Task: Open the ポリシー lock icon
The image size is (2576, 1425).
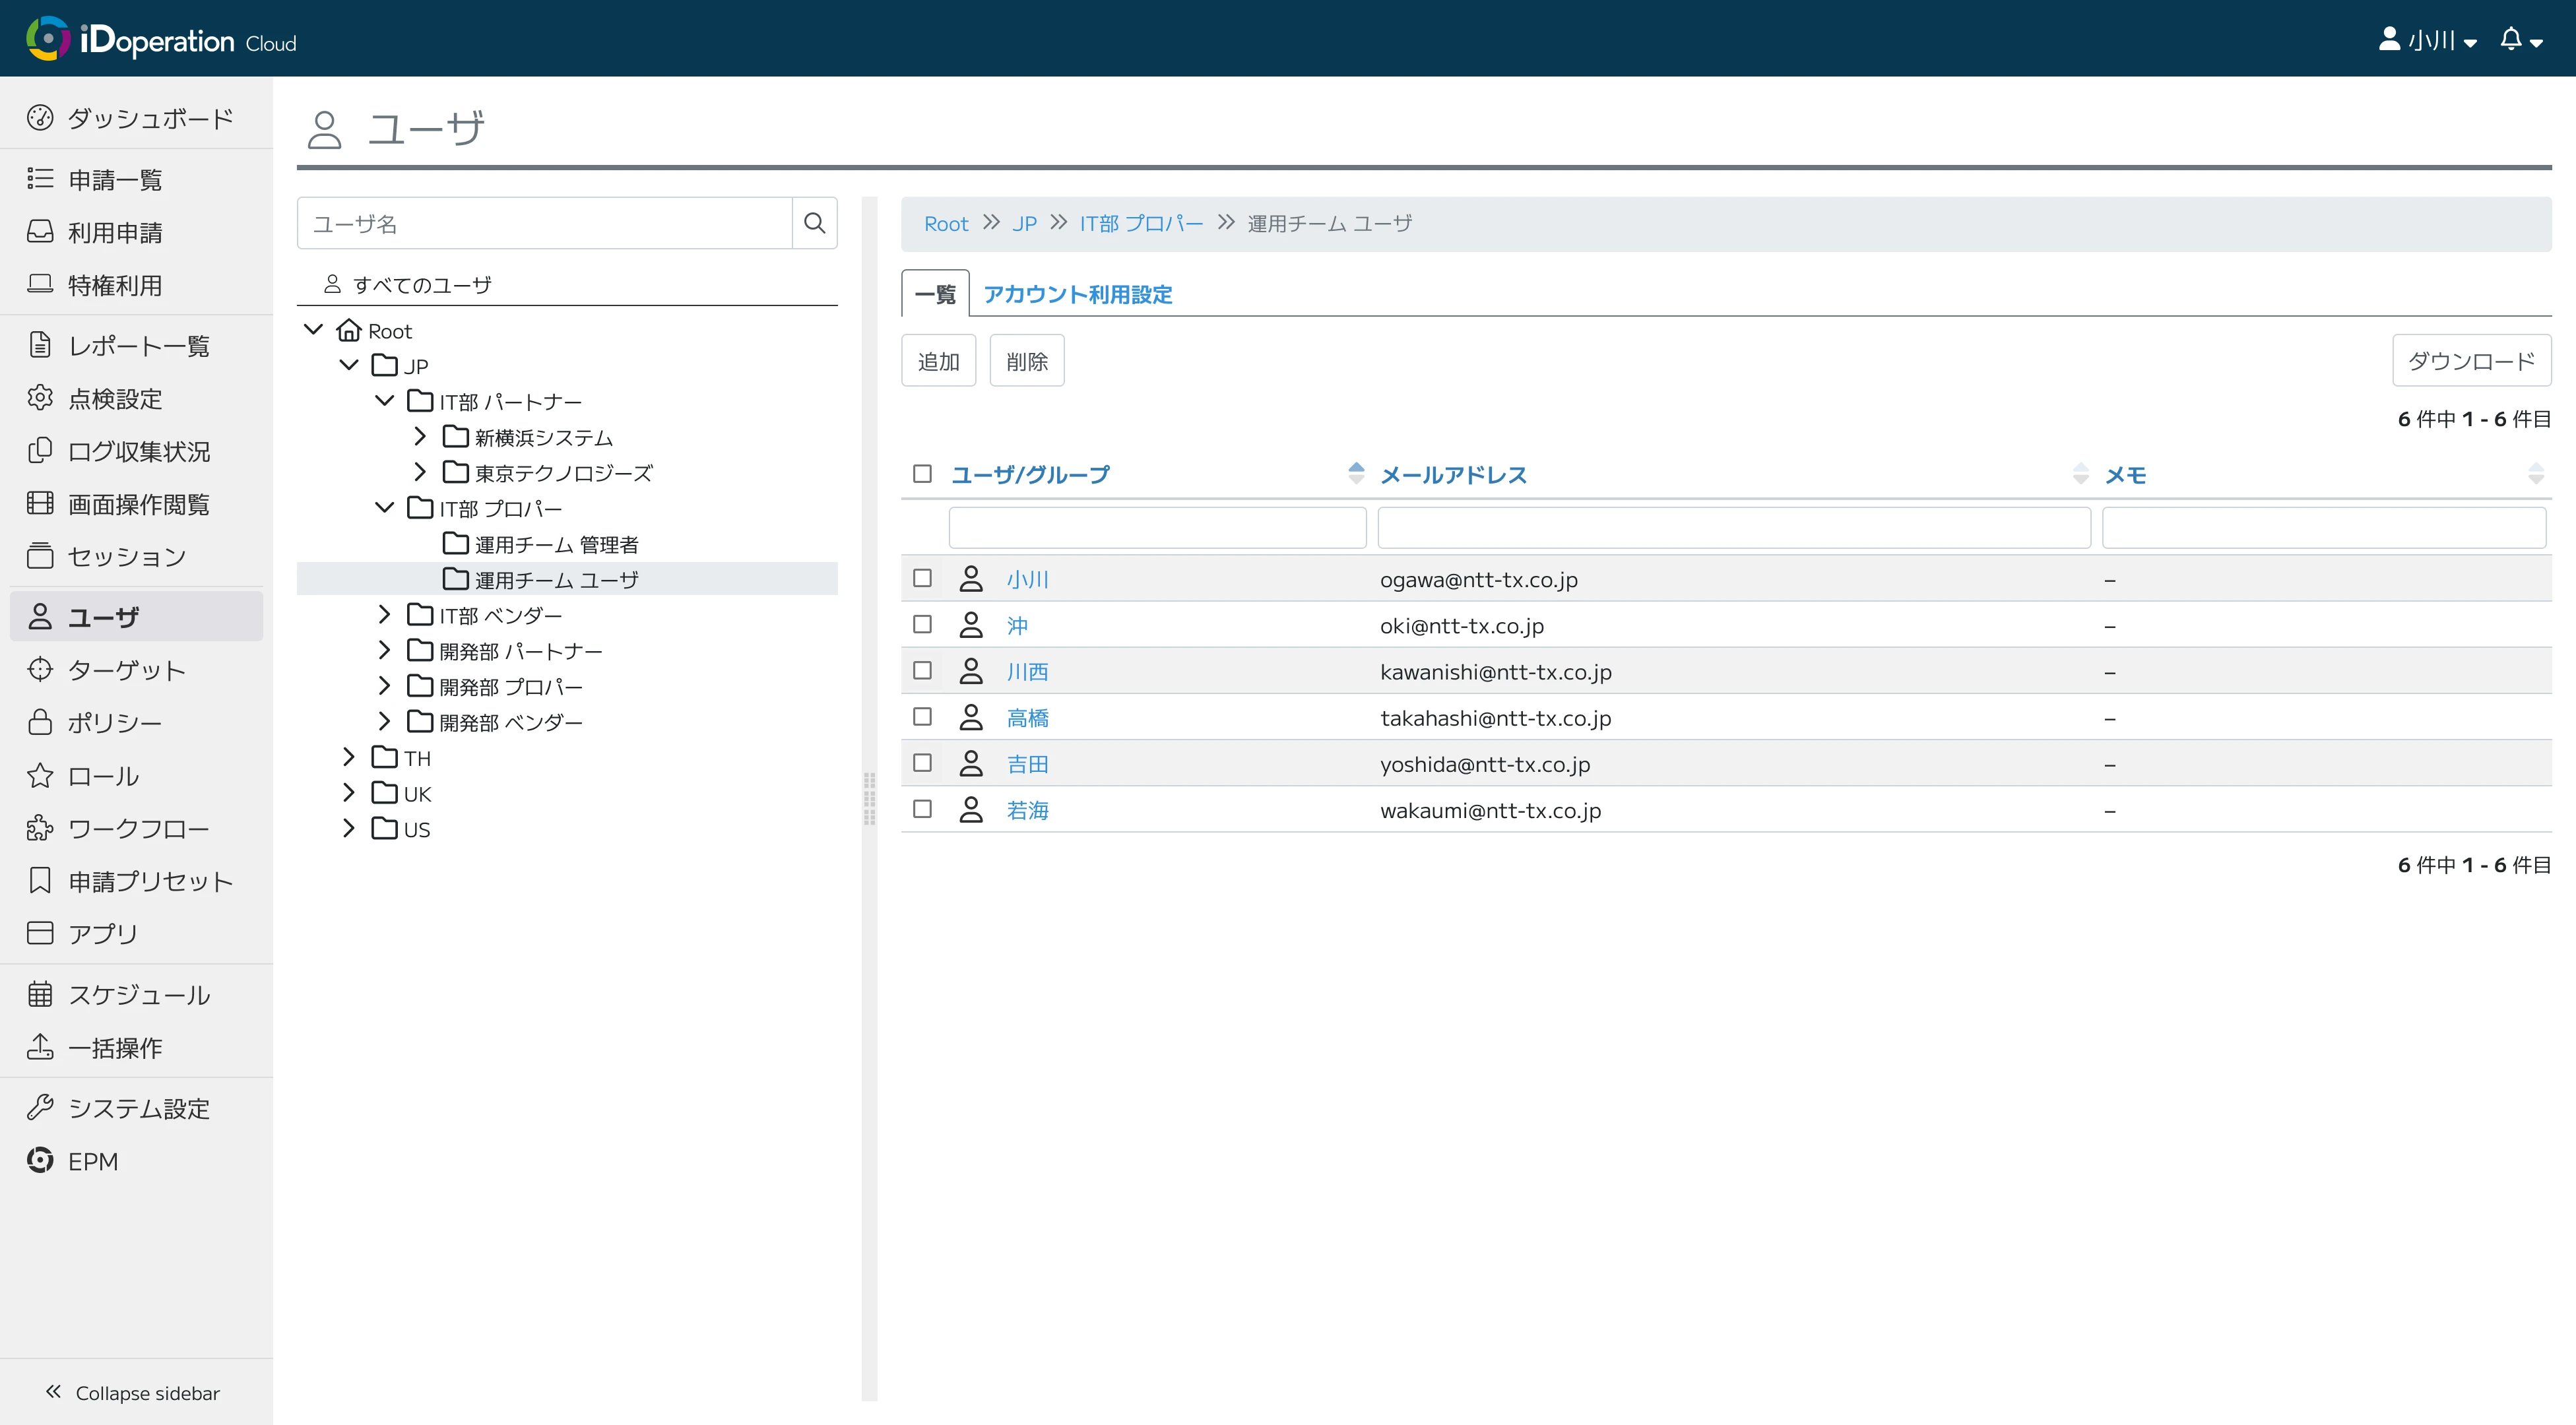Action: (x=40, y=723)
